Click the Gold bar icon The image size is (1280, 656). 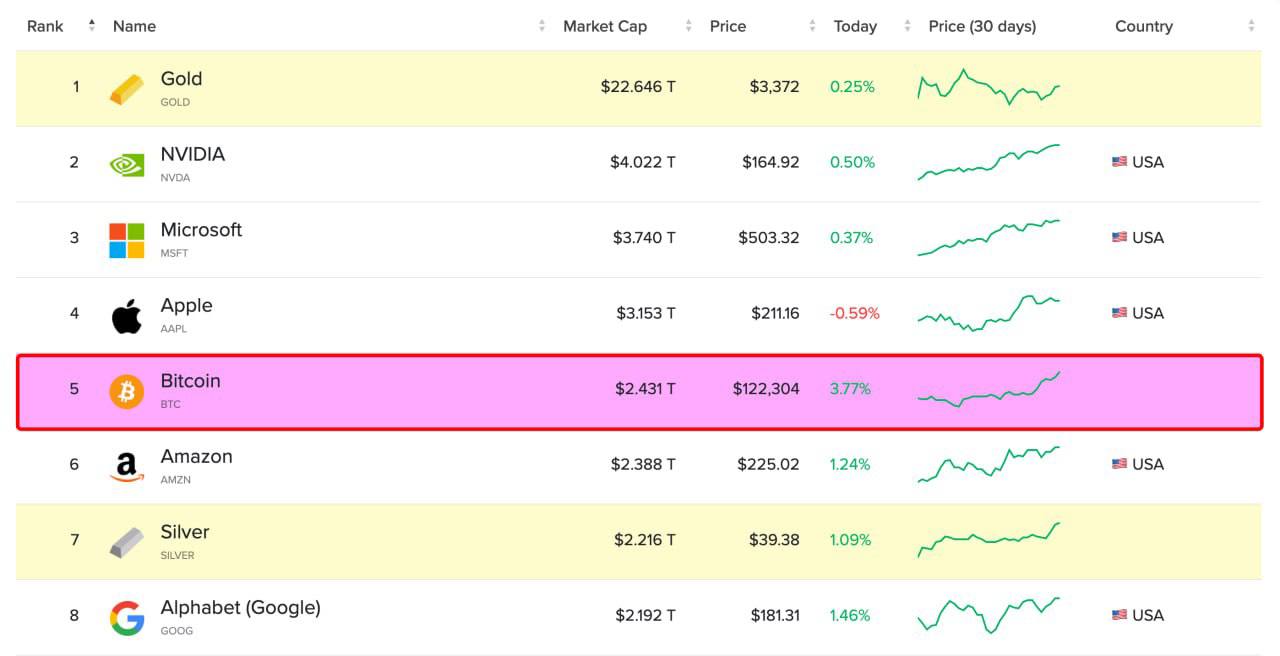click(127, 89)
